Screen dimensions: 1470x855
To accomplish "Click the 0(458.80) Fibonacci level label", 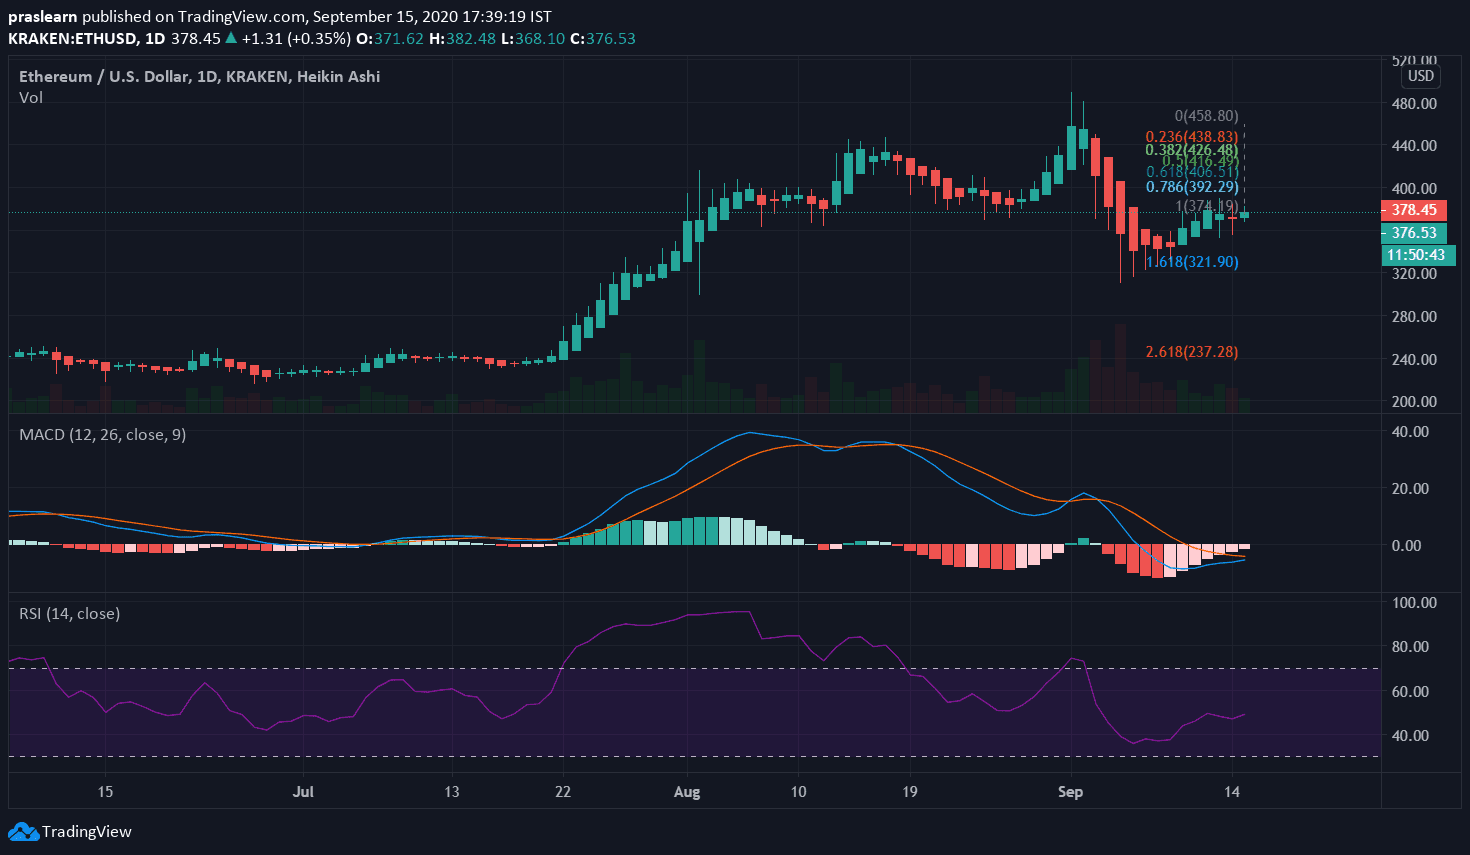I will pyautogui.click(x=1206, y=116).
